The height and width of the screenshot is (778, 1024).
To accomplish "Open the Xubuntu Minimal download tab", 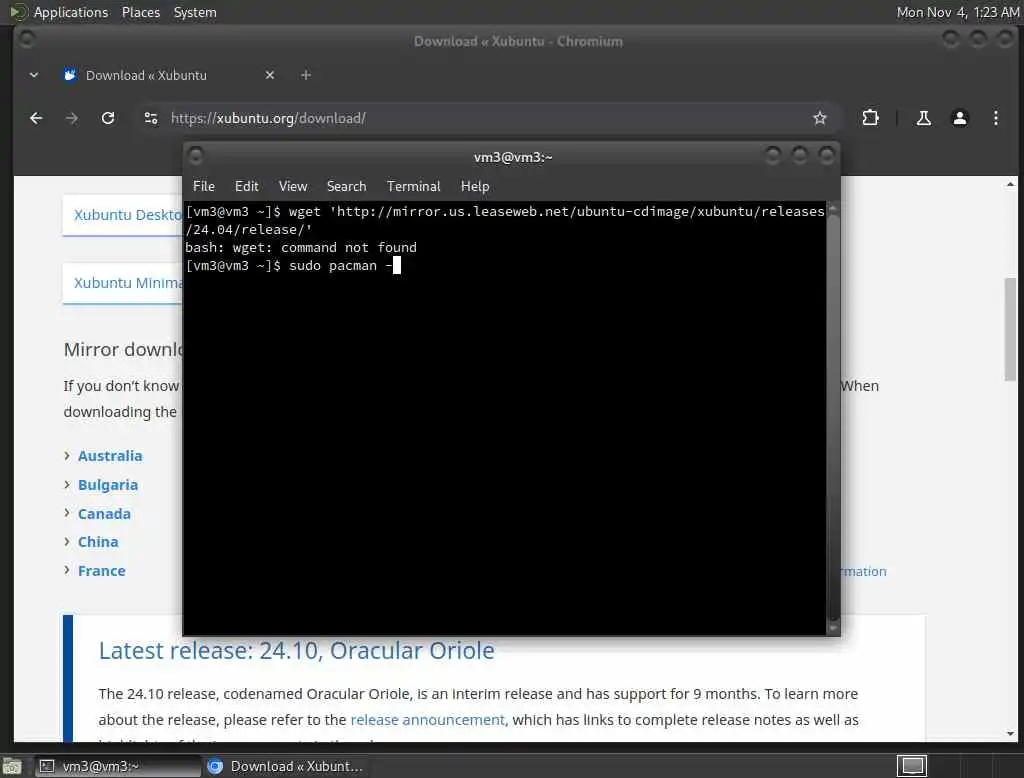I will point(123,283).
